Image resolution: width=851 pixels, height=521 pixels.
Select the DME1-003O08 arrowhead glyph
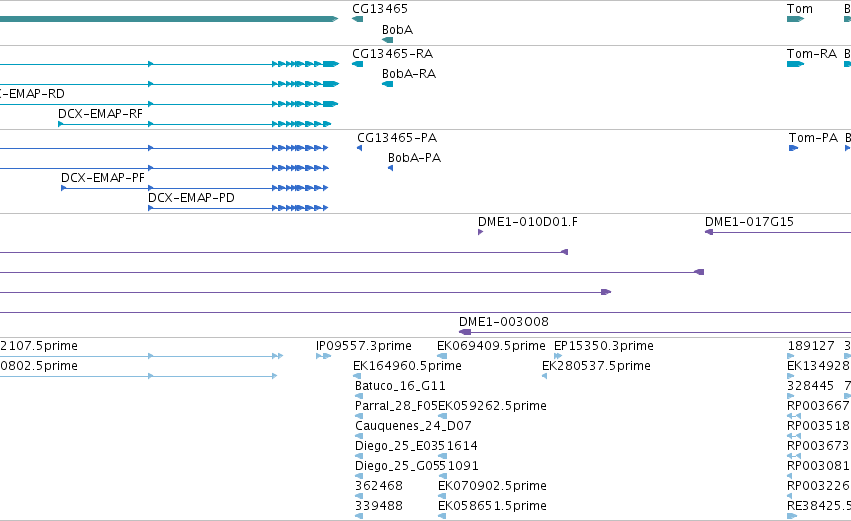465,332
